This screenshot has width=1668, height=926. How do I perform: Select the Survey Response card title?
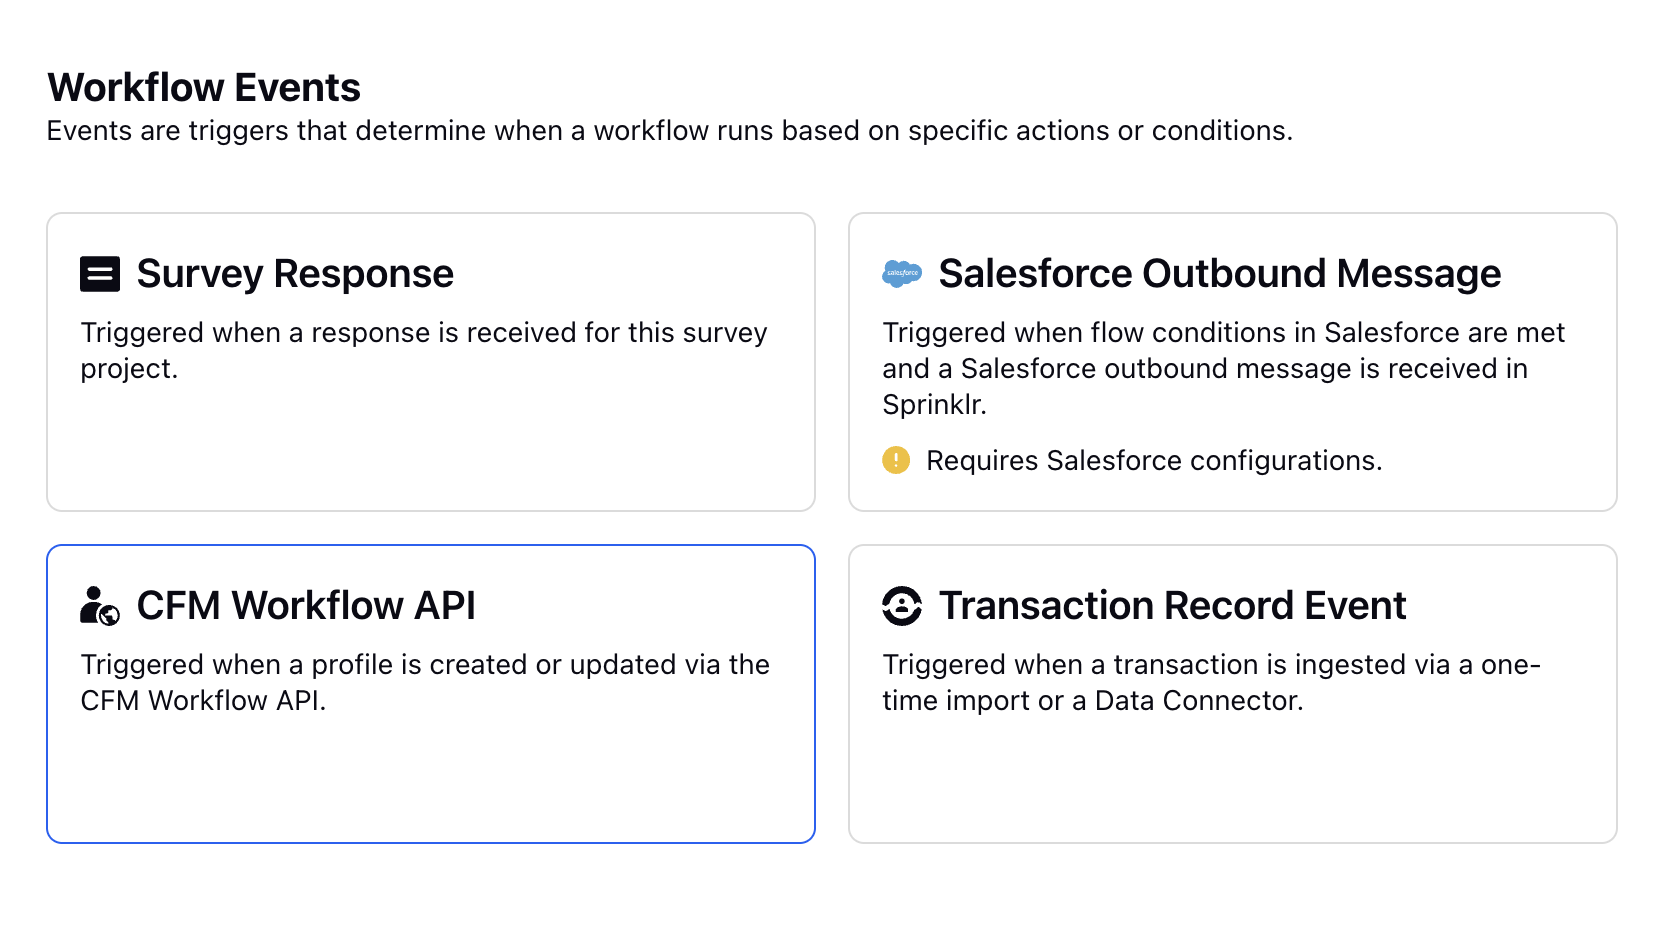pyautogui.click(x=295, y=274)
